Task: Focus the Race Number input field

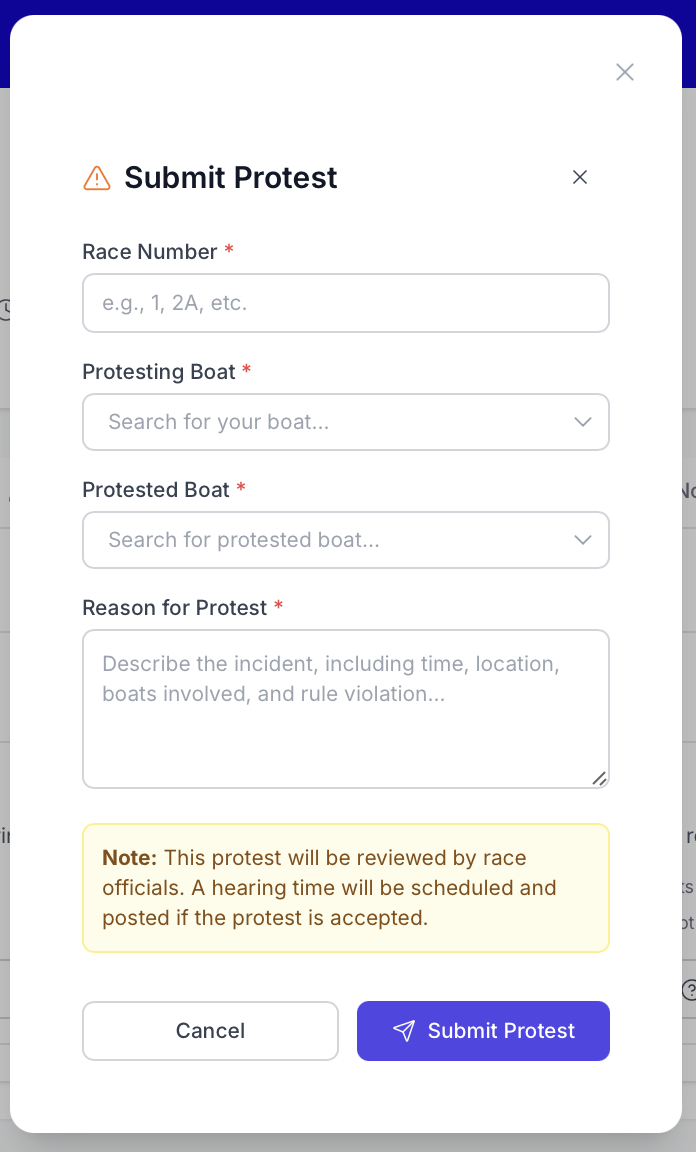Action: click(x=346, y=303)
